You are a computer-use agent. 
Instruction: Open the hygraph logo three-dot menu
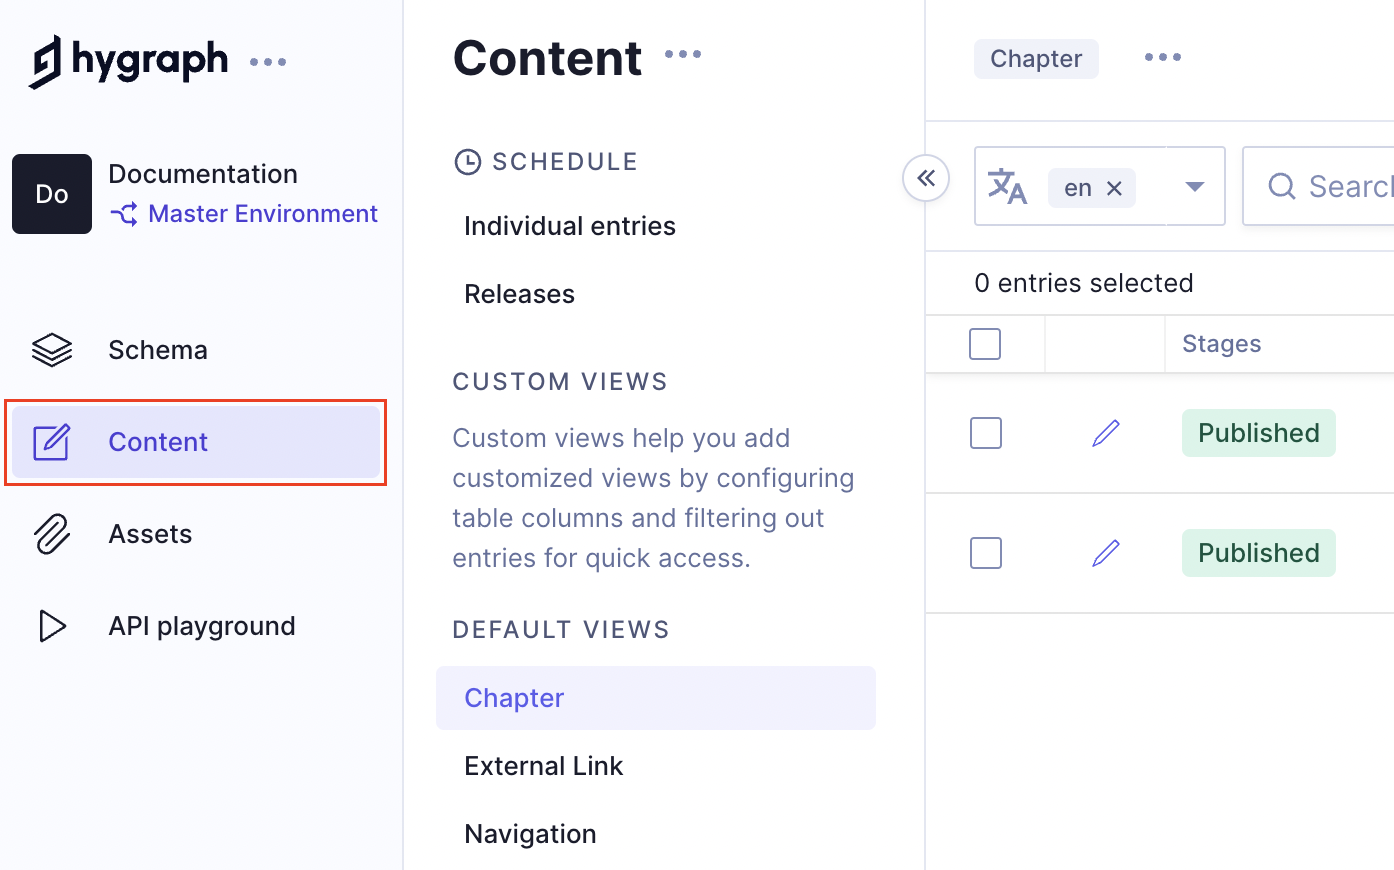[268, 62]
